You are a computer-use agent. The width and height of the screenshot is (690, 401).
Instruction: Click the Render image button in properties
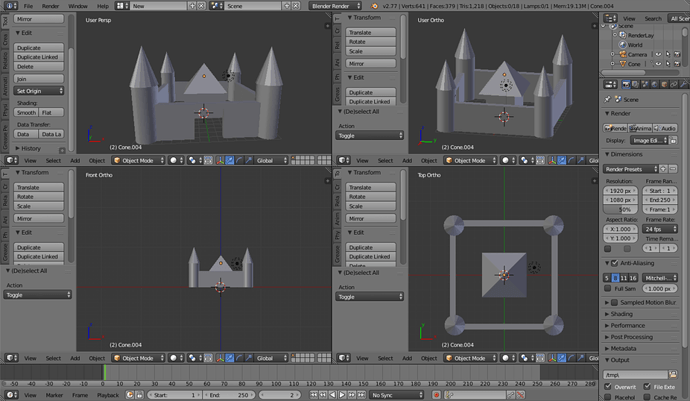pos(616,128)
